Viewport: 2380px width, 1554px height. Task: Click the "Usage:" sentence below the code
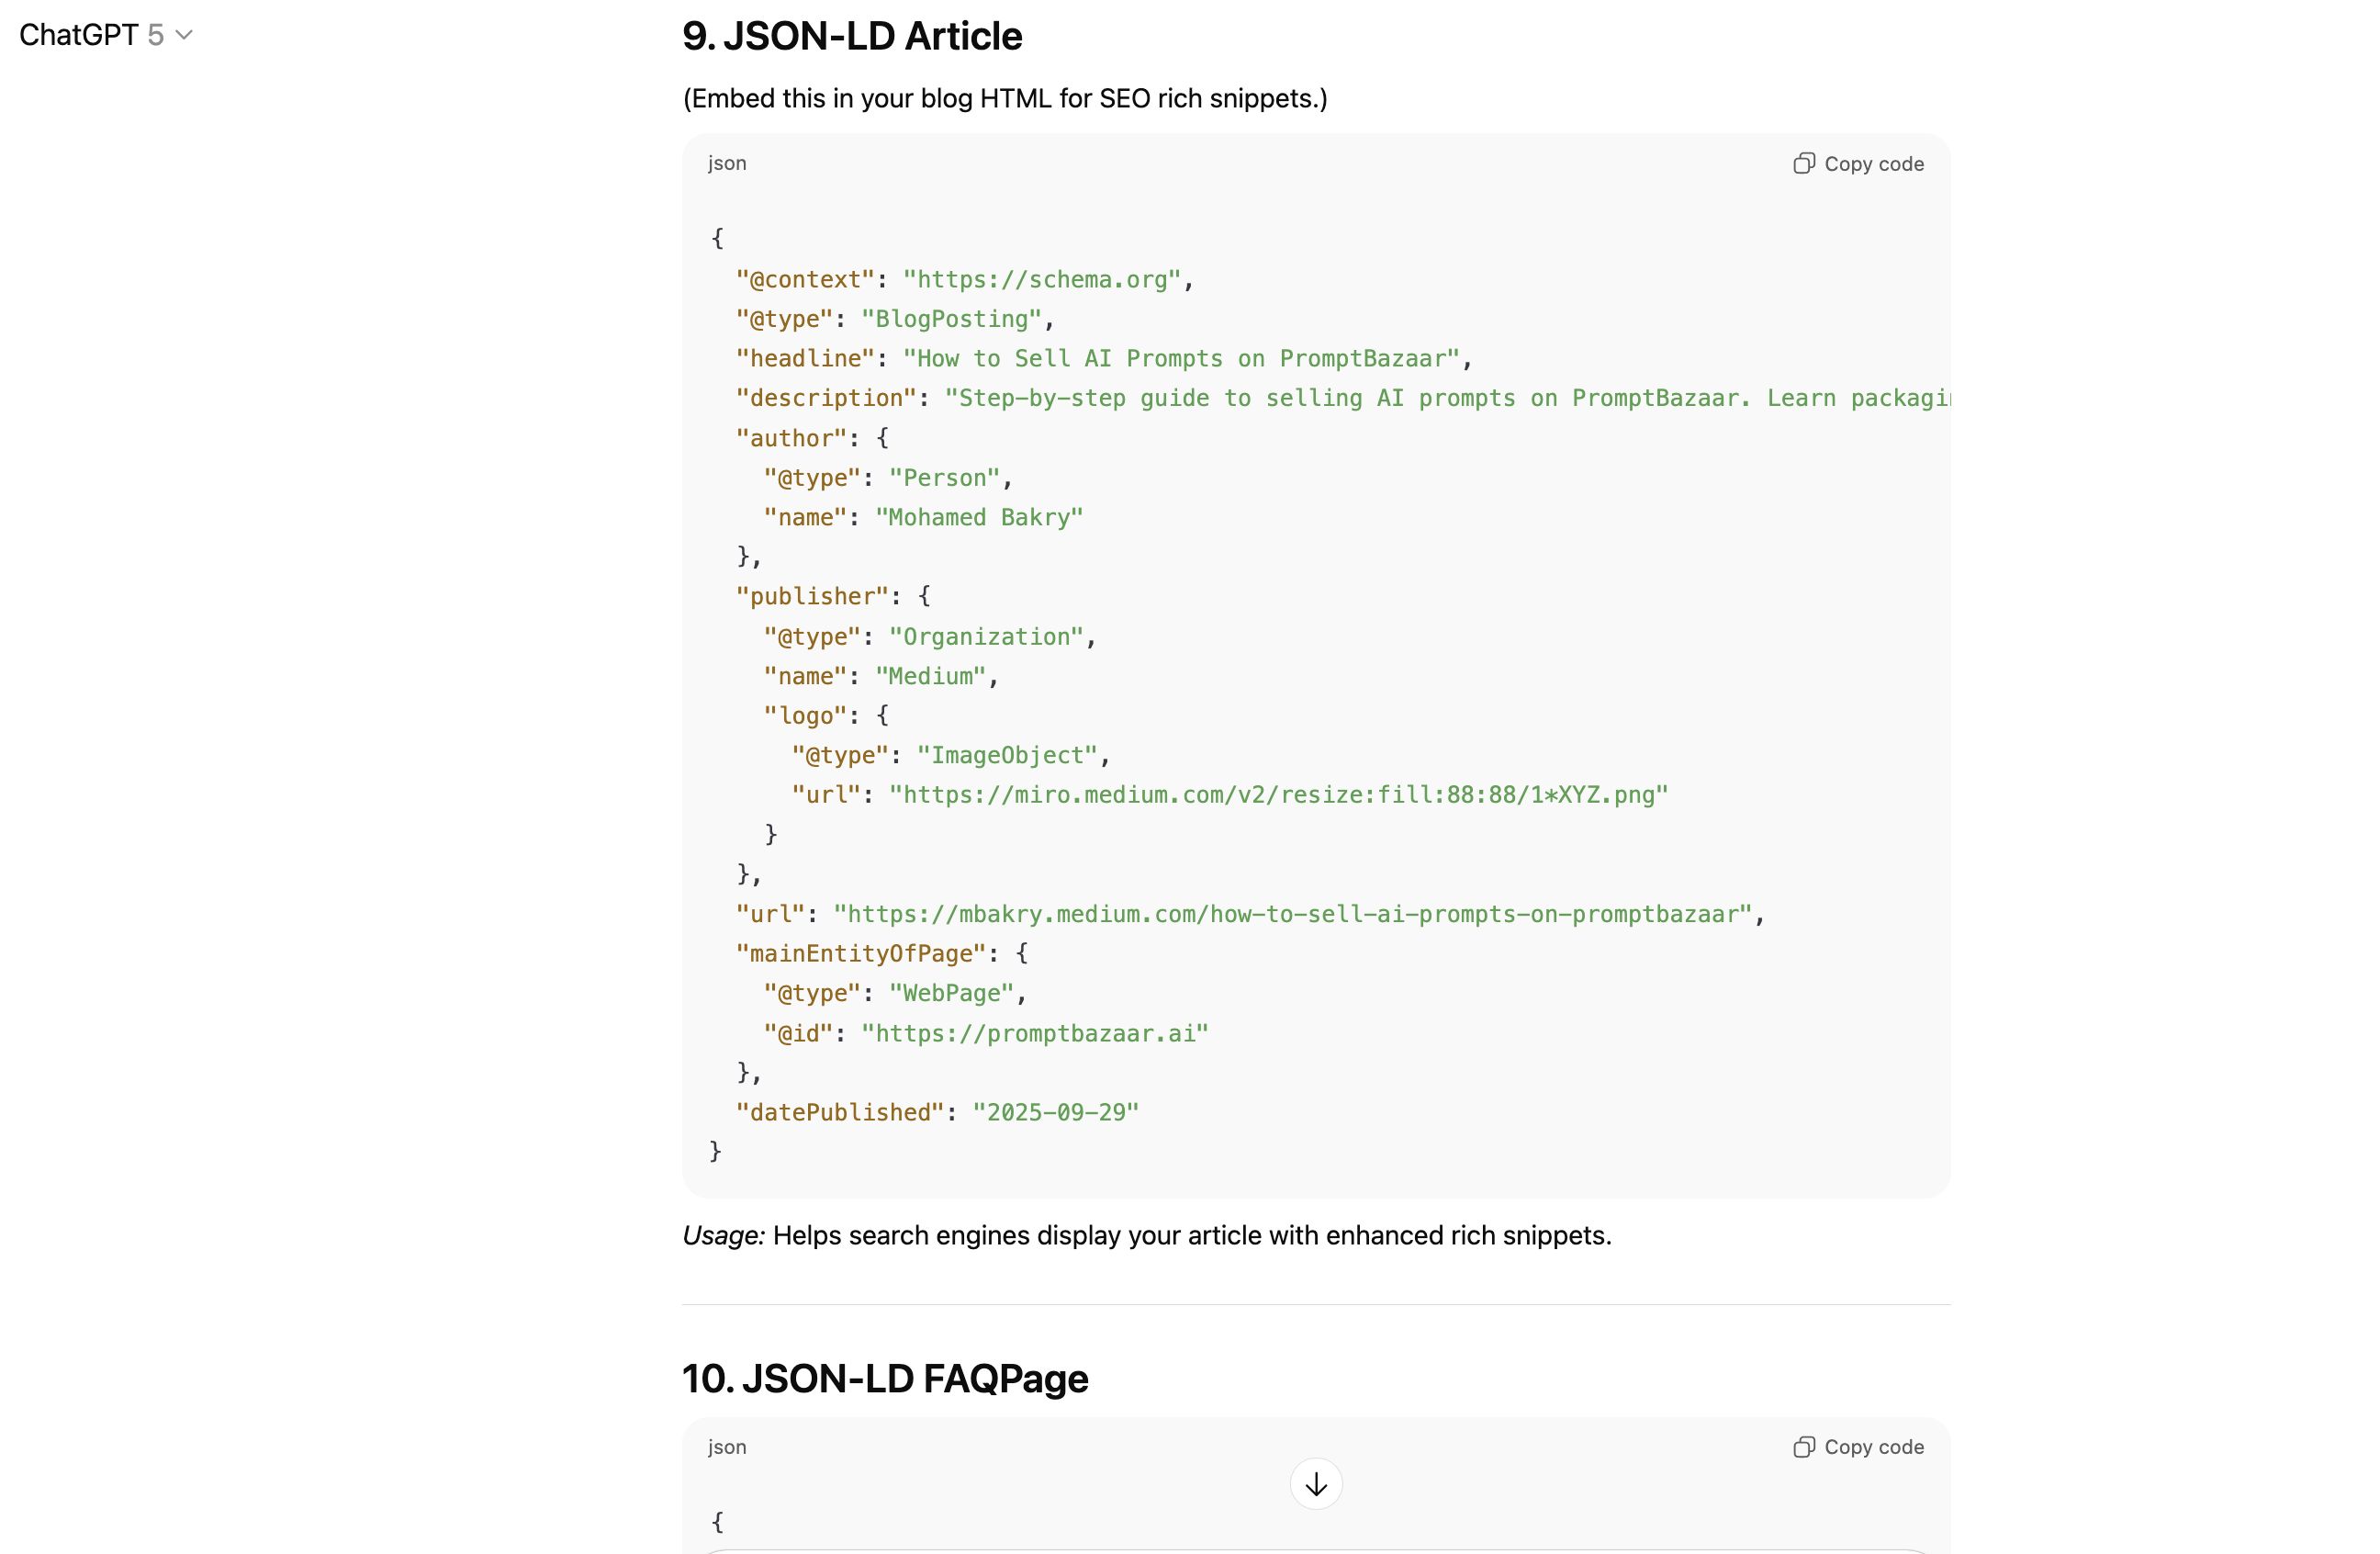(x=1146, y=1235)
